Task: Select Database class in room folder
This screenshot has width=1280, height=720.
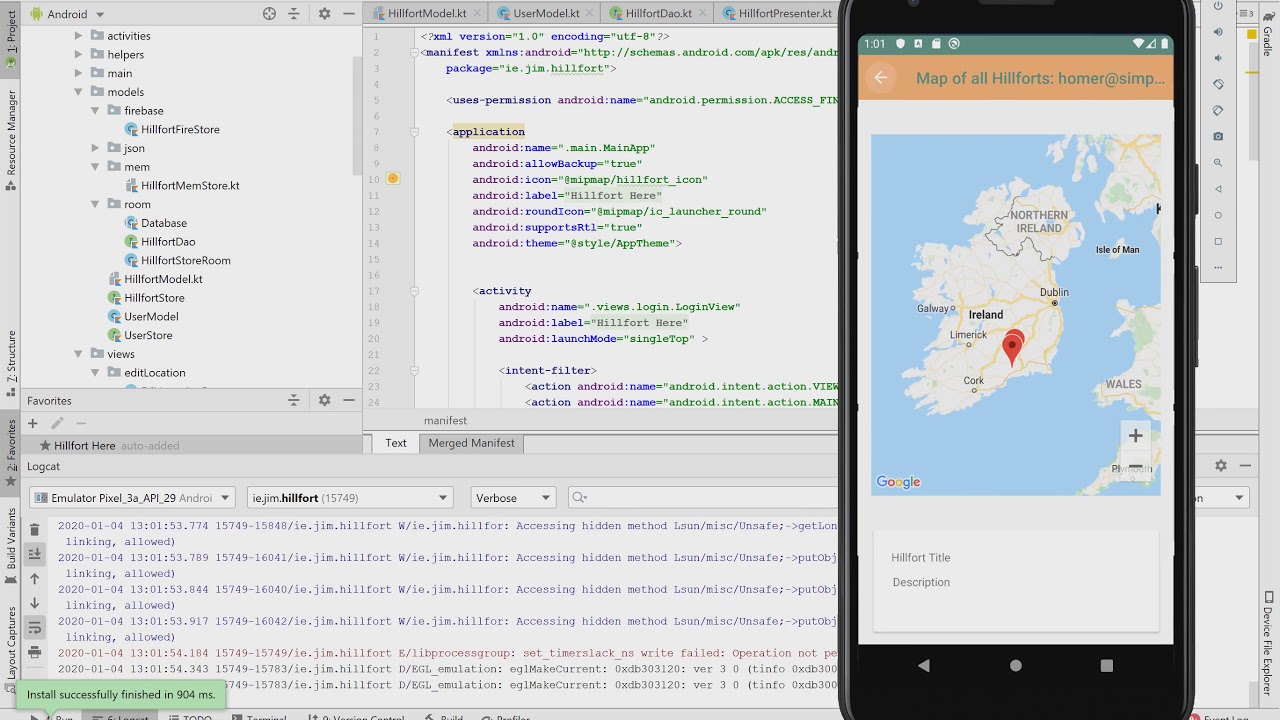Action: (x=164, y=223)
